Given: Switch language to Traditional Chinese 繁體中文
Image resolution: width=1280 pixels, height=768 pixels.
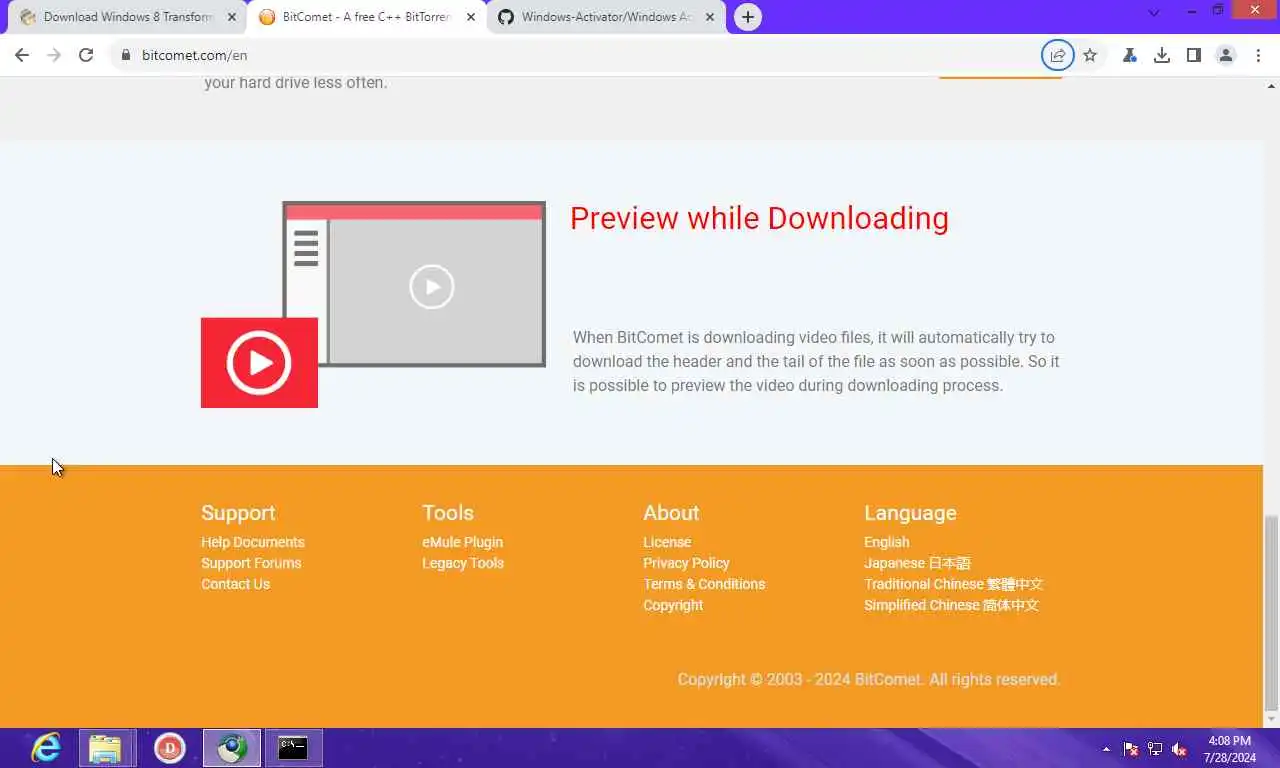Looking at the screenshot, I should tap(954, 584).
